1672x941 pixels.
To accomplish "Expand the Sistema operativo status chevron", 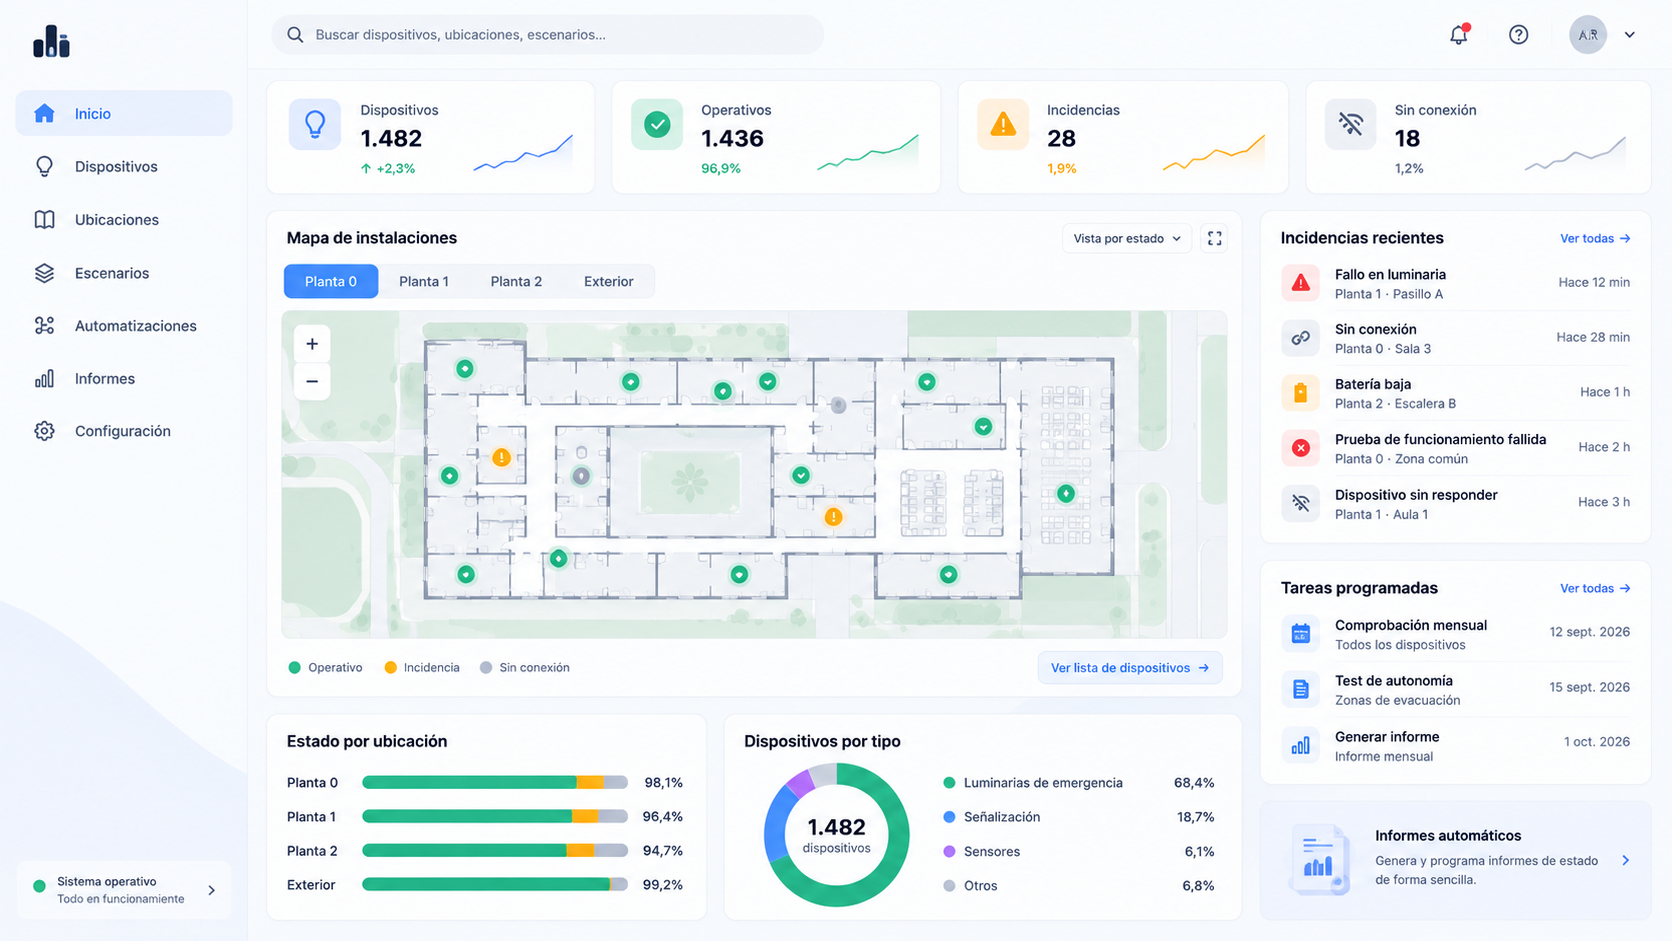I will tap(211, 890).
